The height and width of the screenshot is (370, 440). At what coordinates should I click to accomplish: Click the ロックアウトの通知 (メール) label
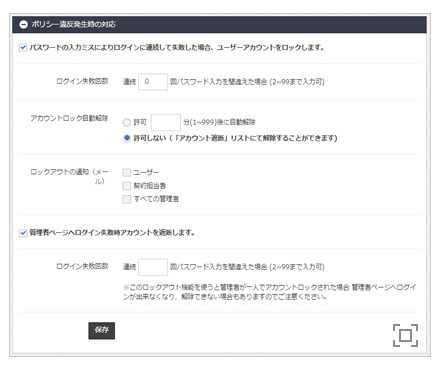69,176
